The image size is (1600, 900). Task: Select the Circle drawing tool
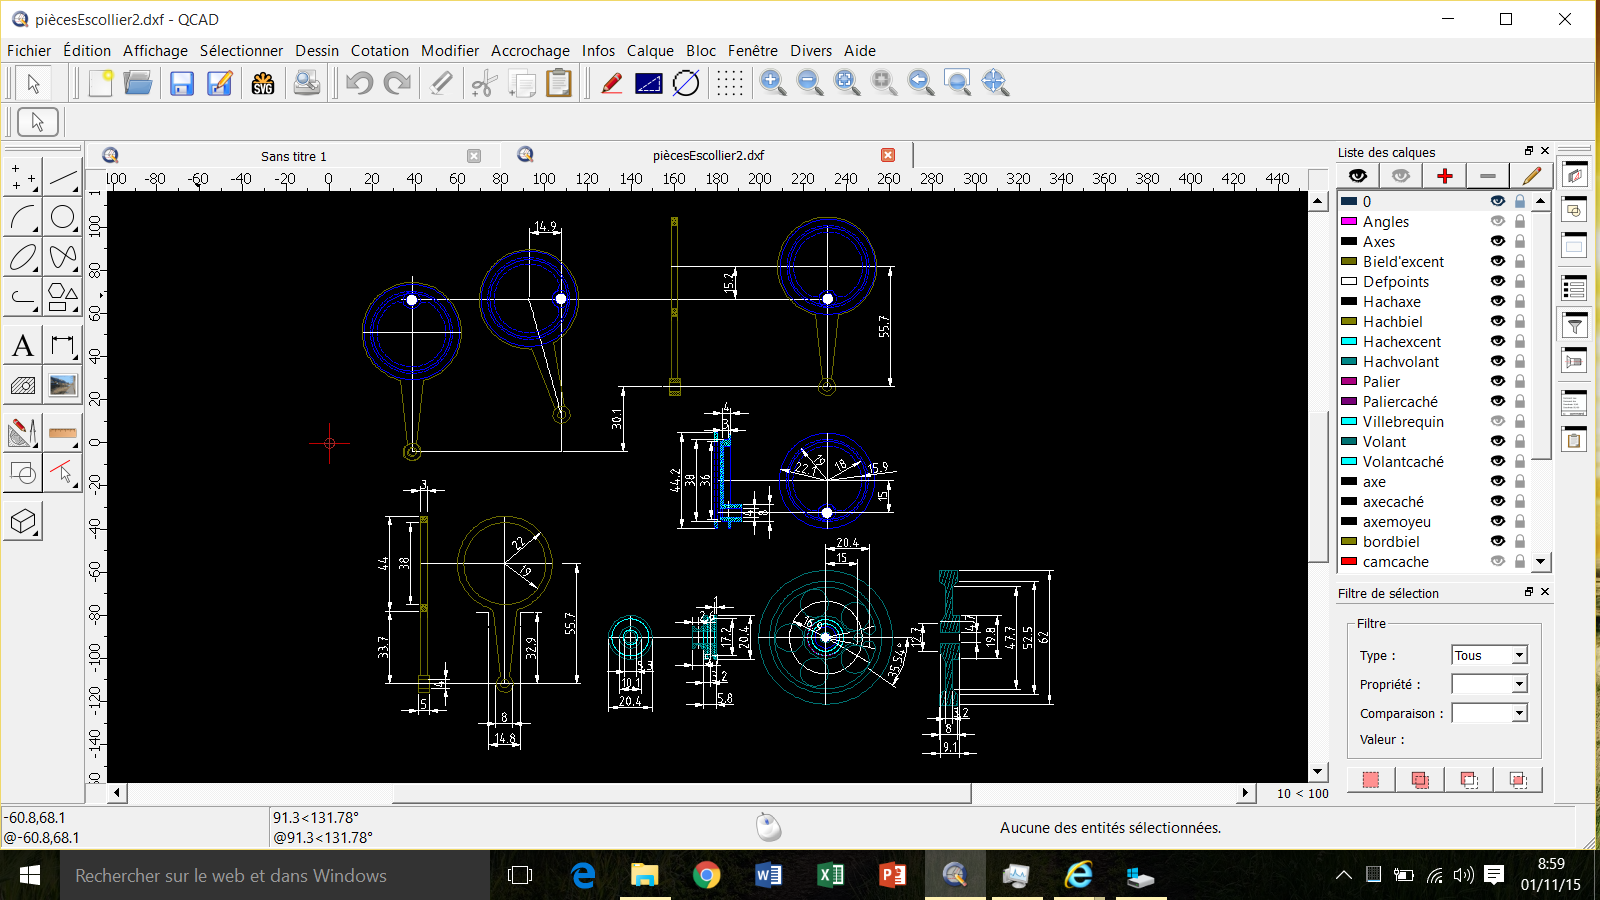(63, 217)
